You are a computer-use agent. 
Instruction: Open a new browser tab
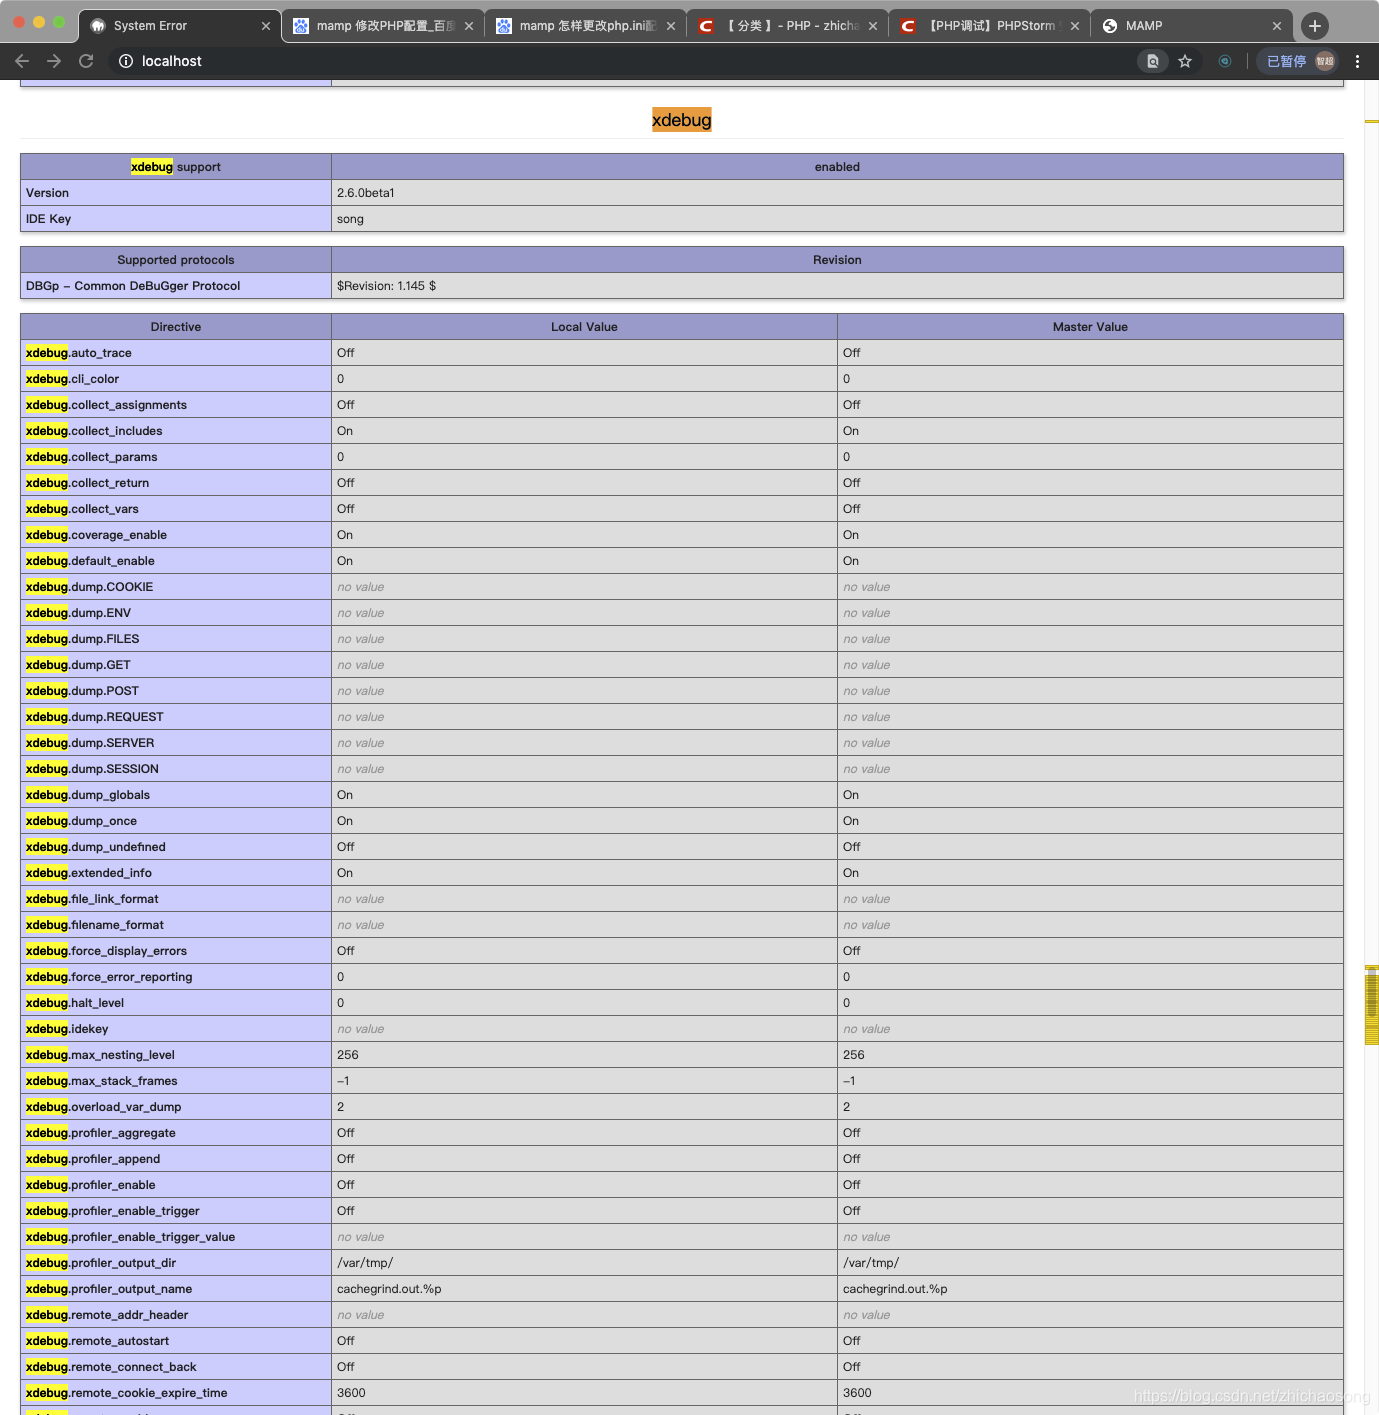tap(1315, 26)
